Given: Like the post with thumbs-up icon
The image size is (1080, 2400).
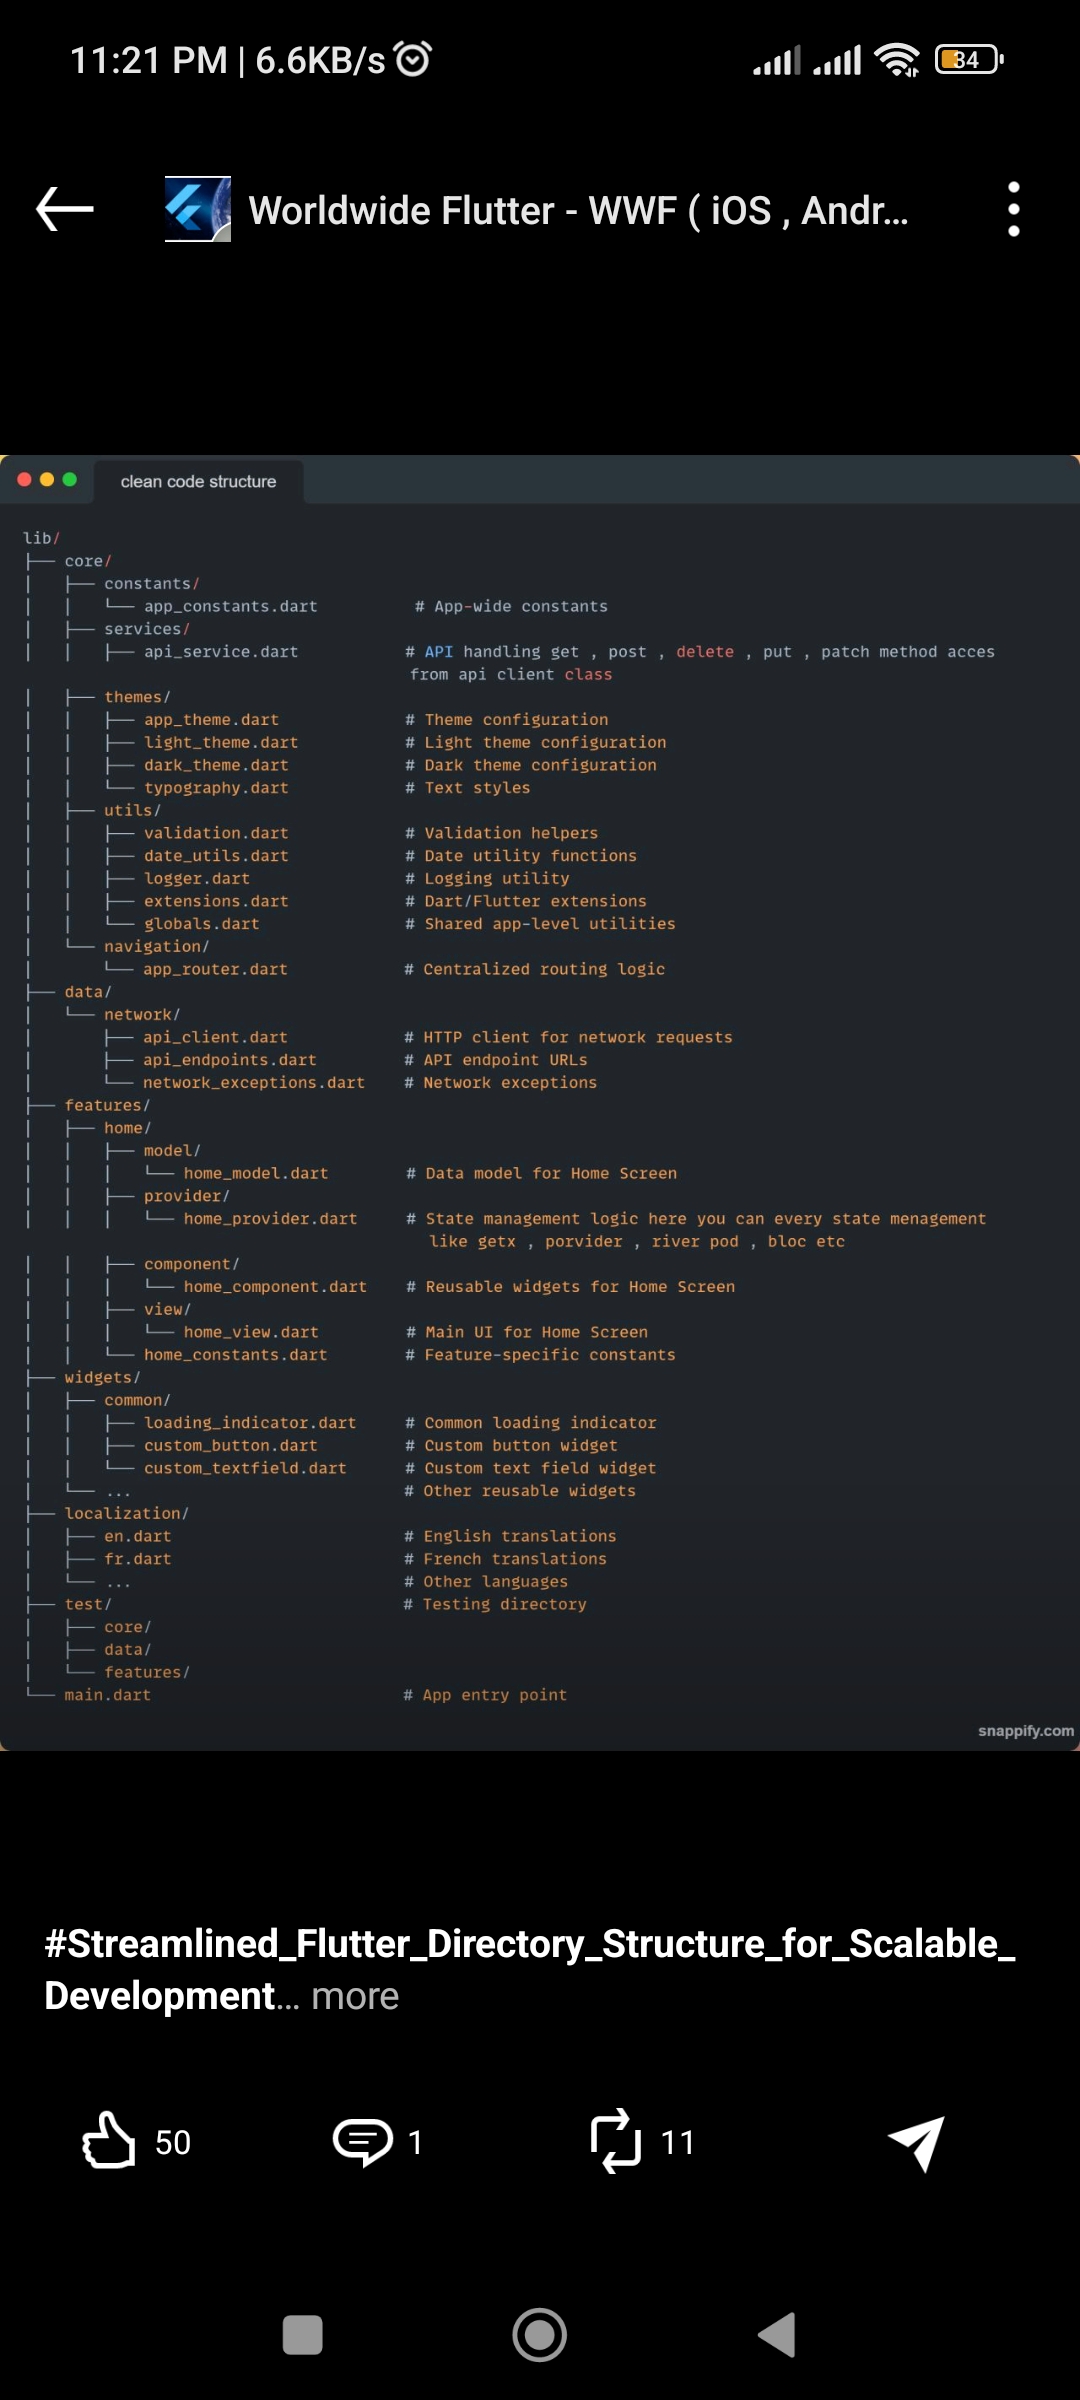Looking at the screenshot, I should [x=108, y=2140].
